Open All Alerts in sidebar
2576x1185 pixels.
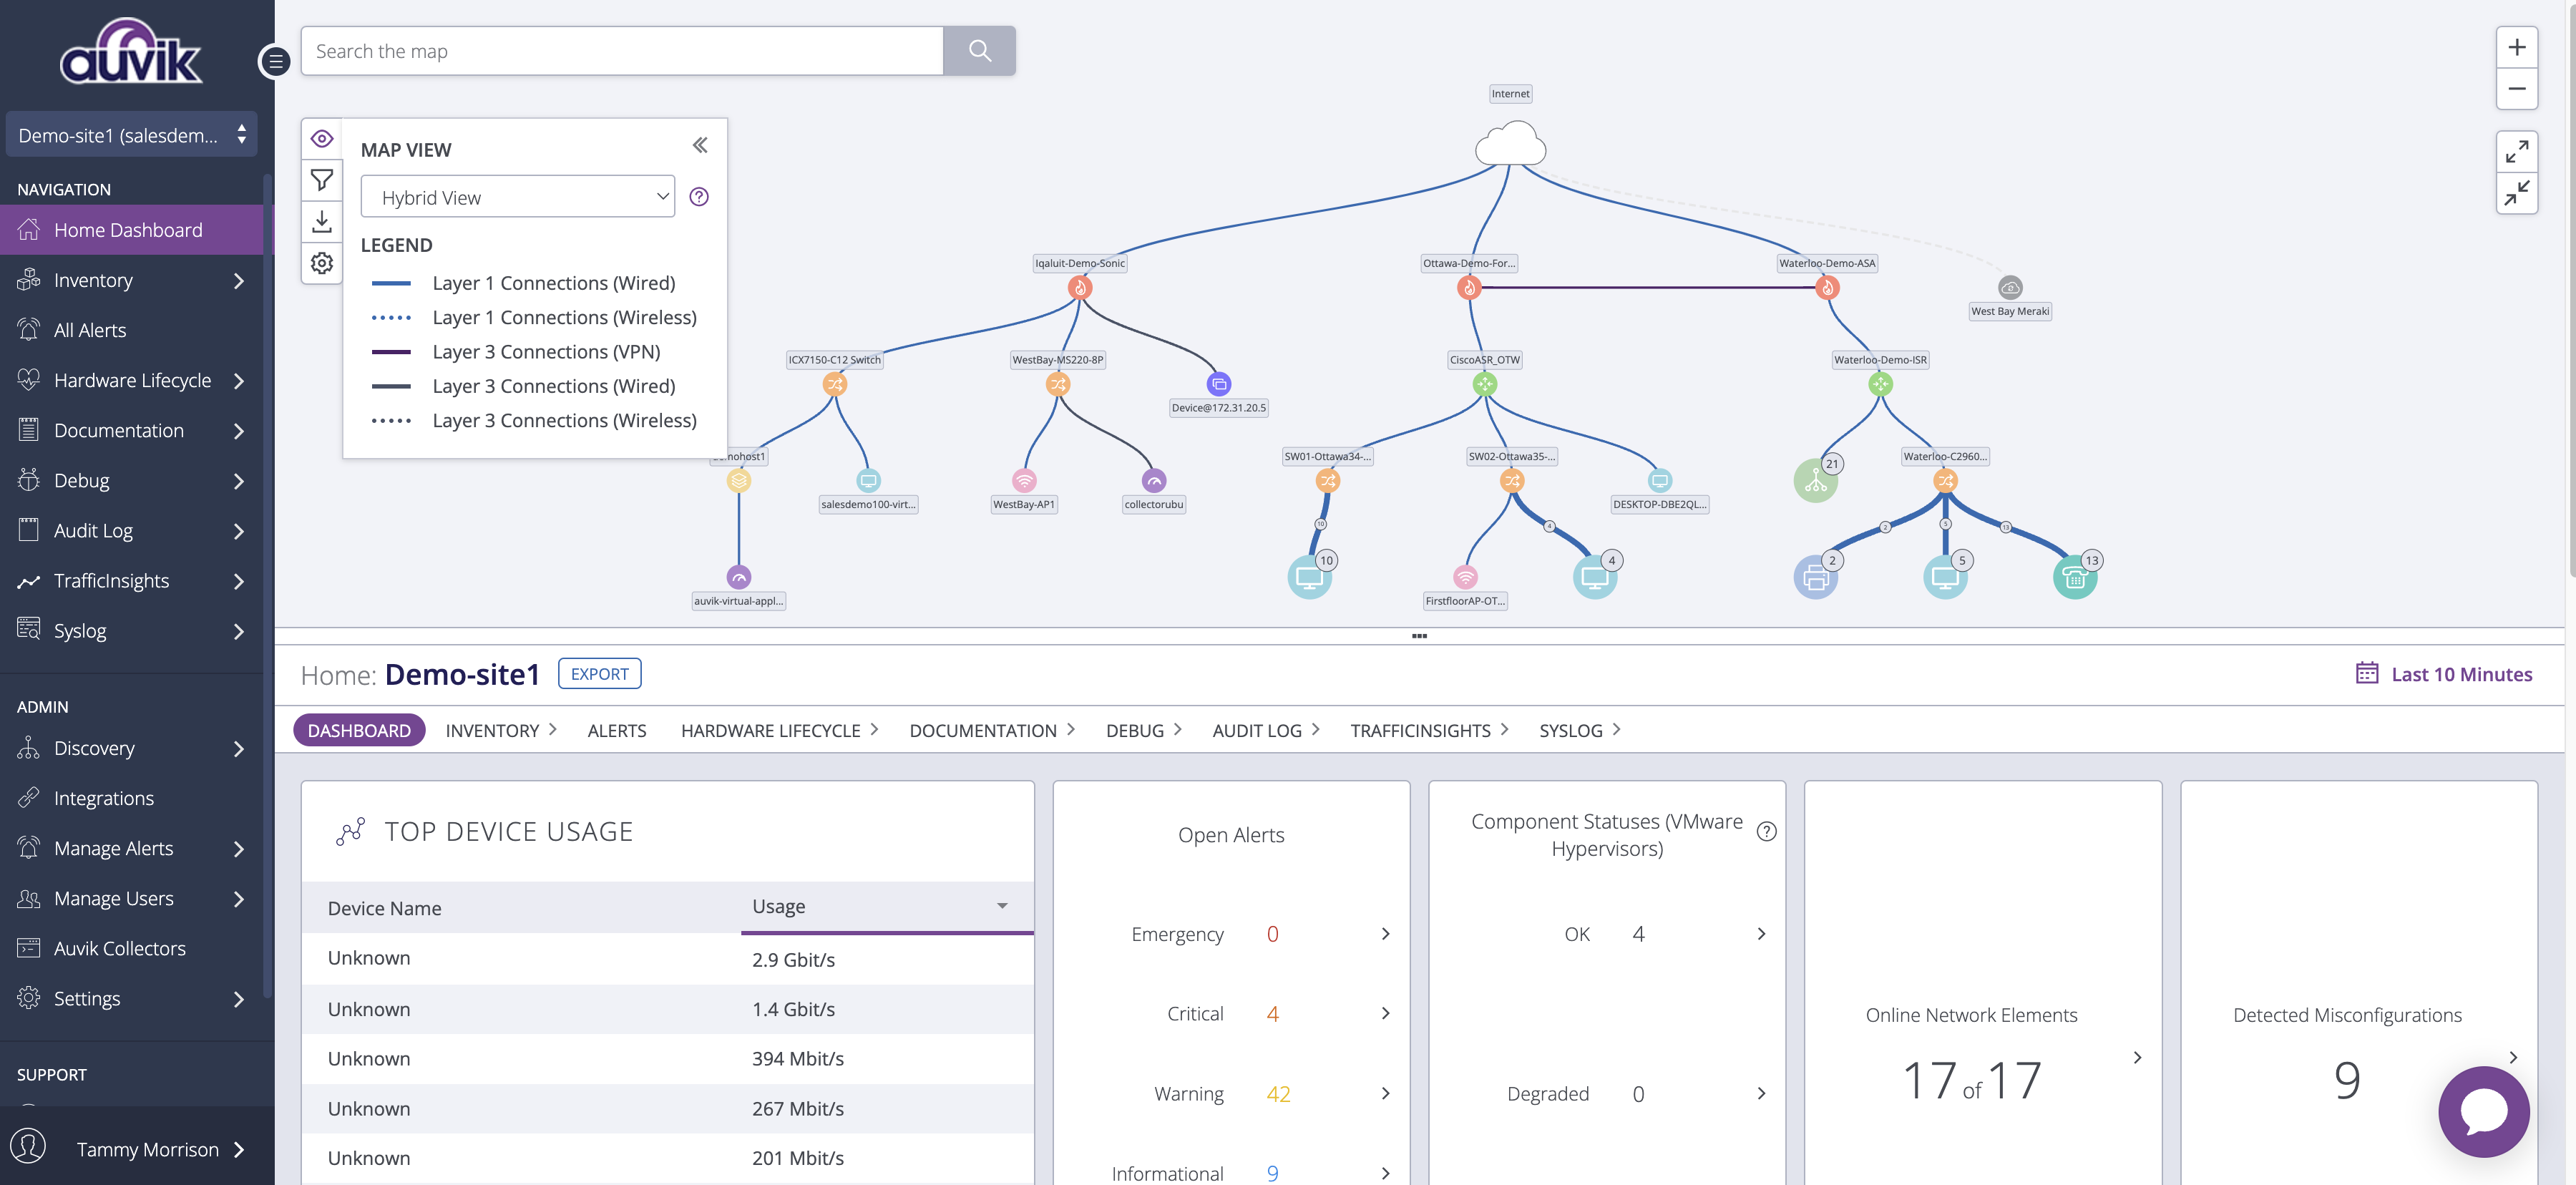(90, 331)
